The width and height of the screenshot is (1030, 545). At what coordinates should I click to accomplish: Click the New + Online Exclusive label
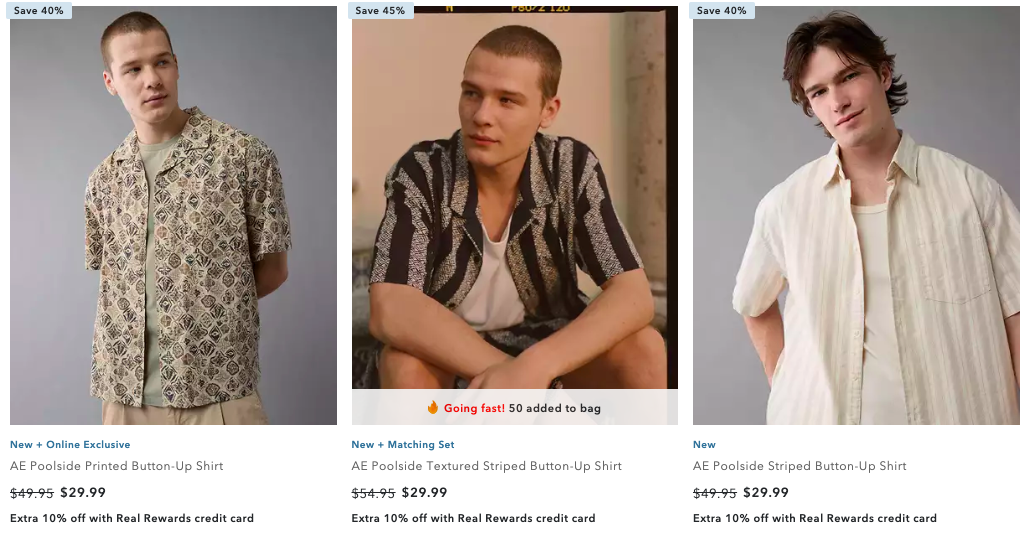click(x=70, y=445)
